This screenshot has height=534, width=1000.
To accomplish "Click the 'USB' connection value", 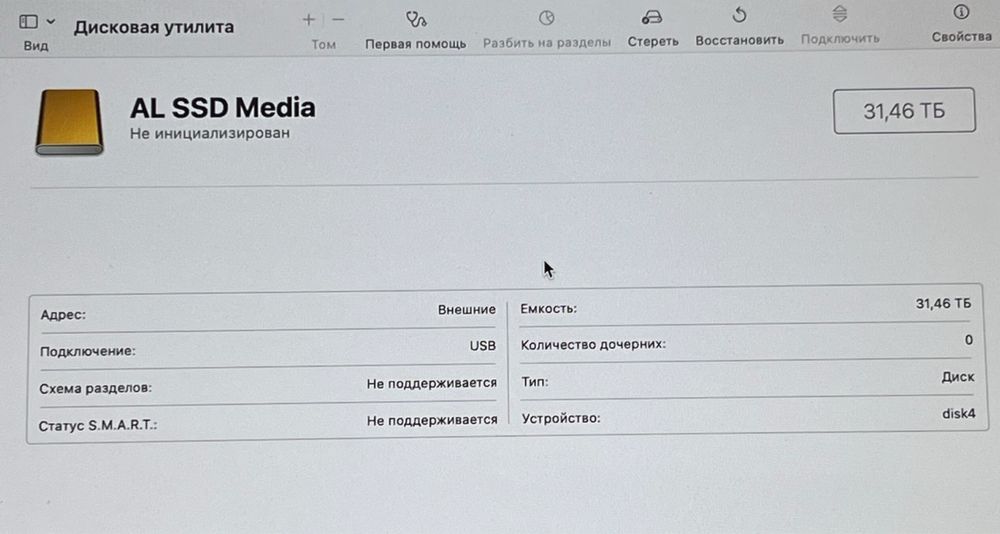I will [482, 346].
